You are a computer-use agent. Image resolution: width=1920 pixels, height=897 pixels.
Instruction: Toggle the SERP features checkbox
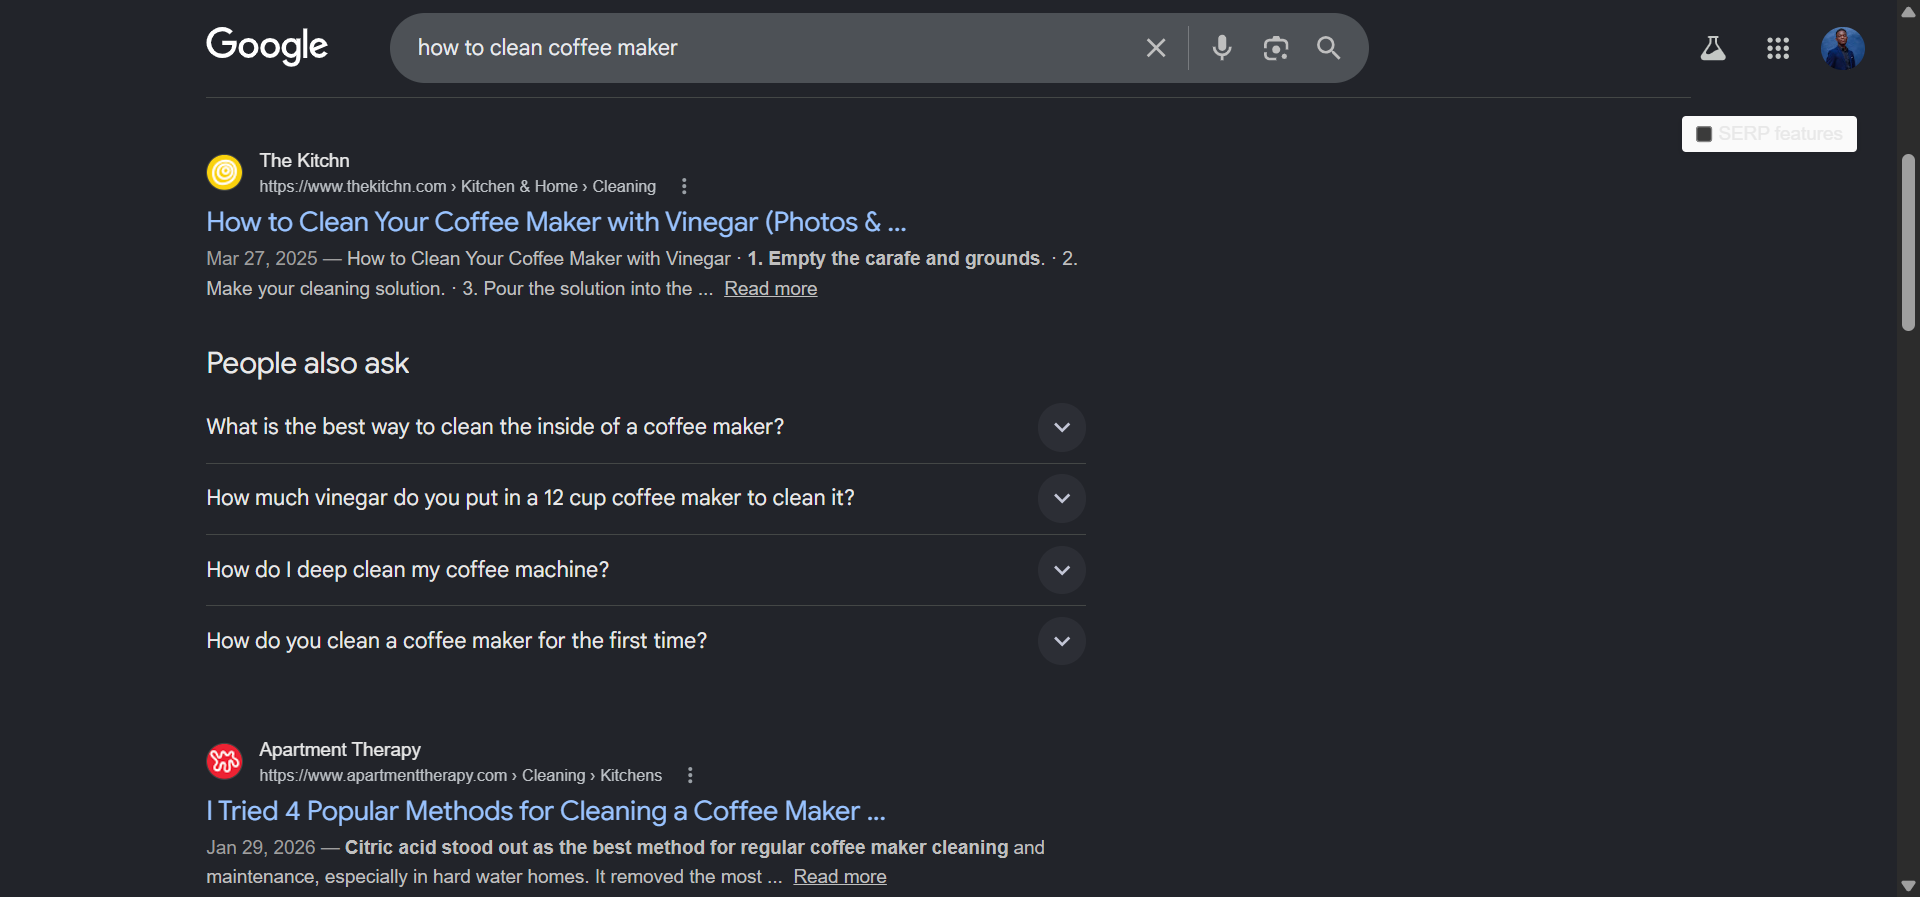point(1704,134)
